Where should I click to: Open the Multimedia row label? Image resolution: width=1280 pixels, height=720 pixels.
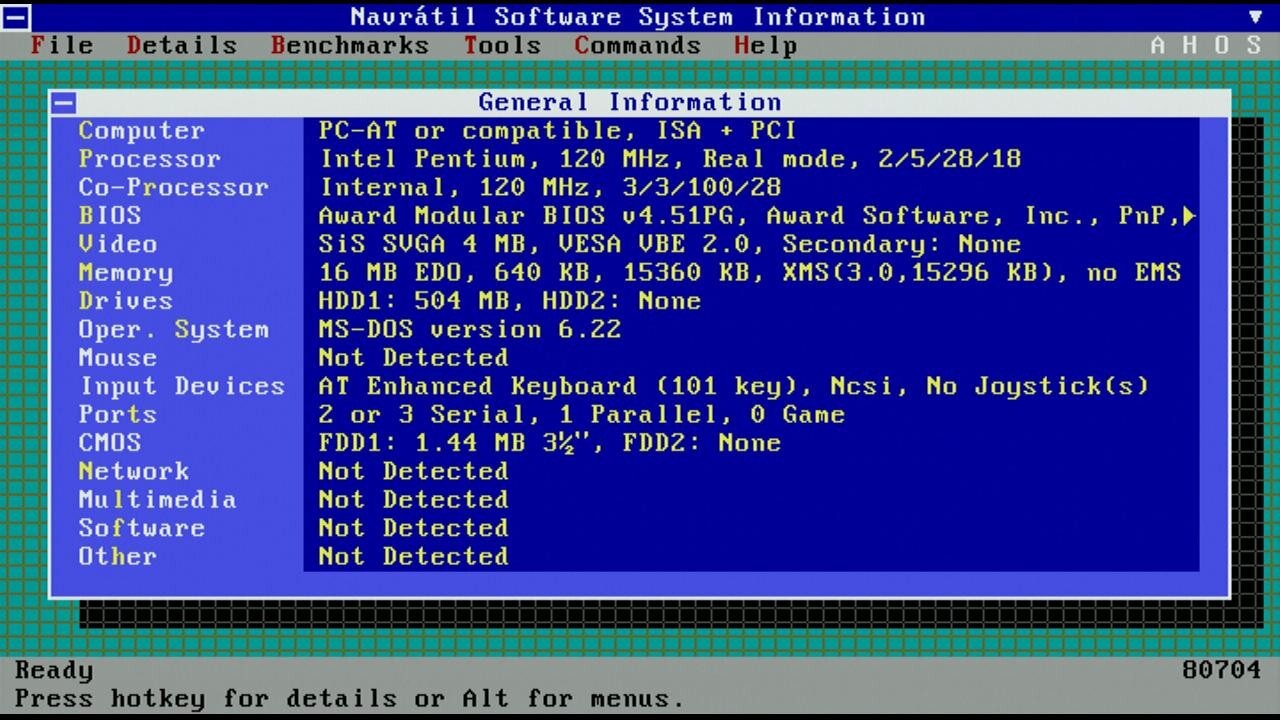point(158,499)
